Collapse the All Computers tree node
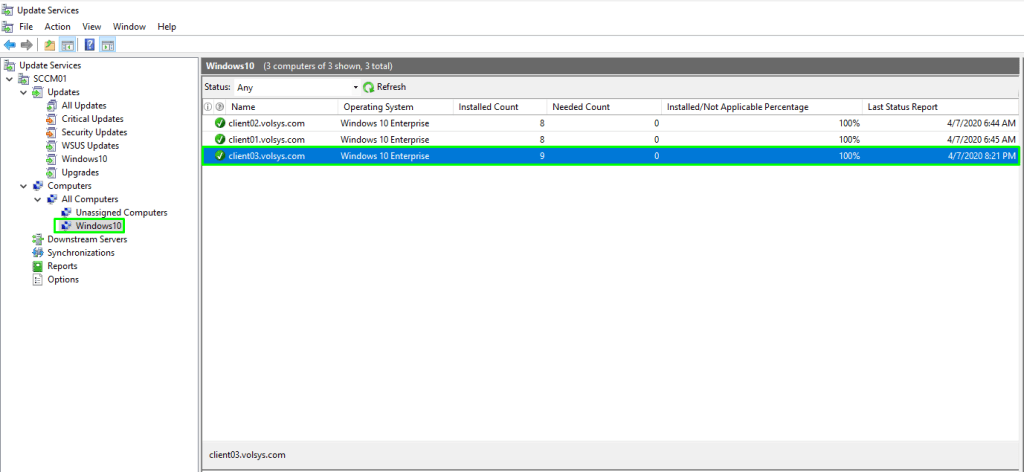This screenshot has width=1024, height=472. 38,199
